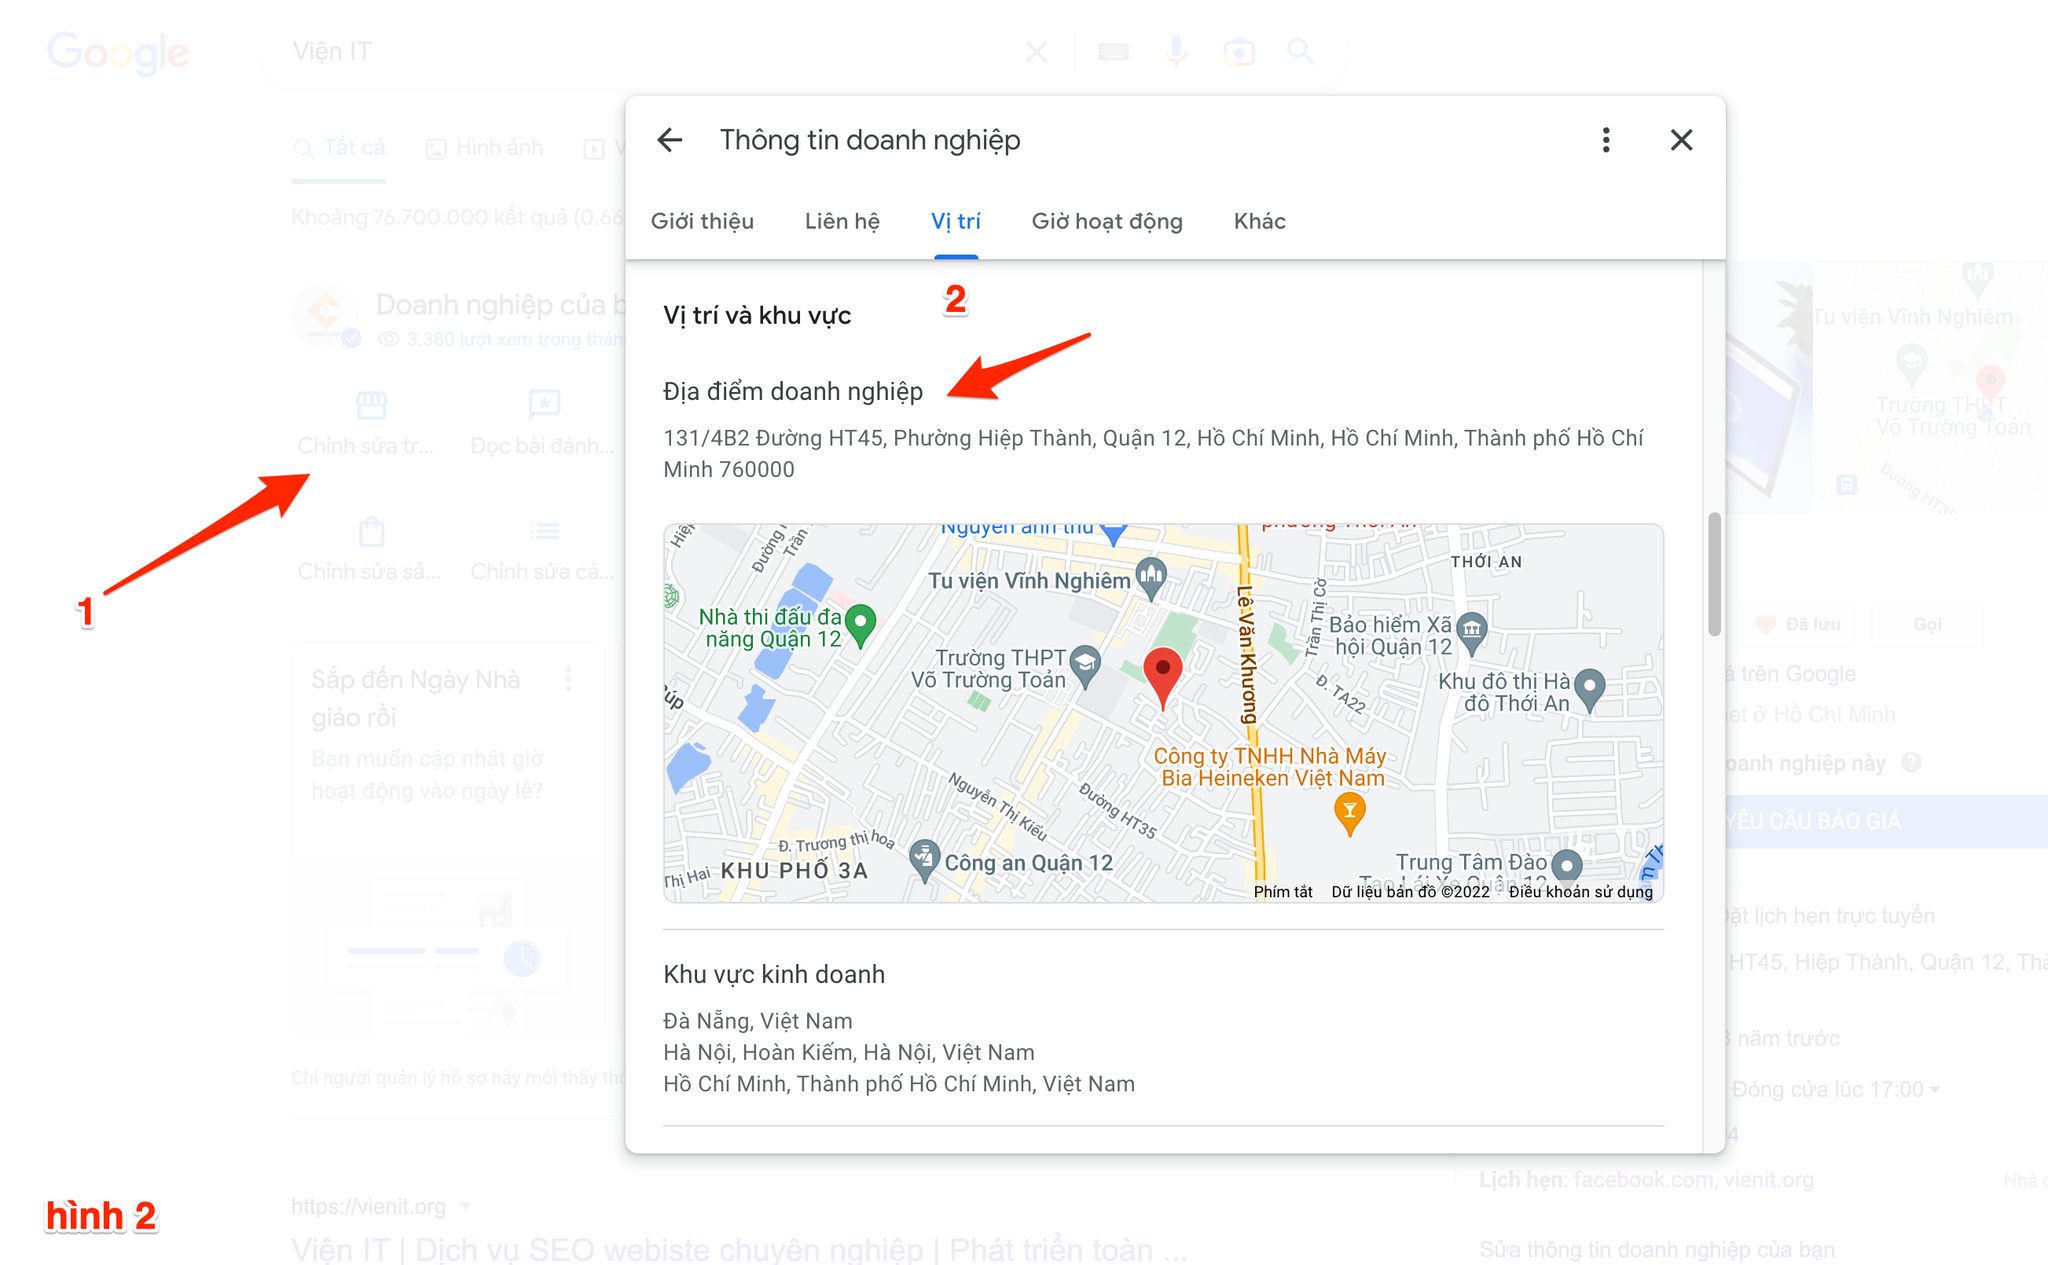Click the business address text 131/4B2 Đường HT45

(1153, 454)
